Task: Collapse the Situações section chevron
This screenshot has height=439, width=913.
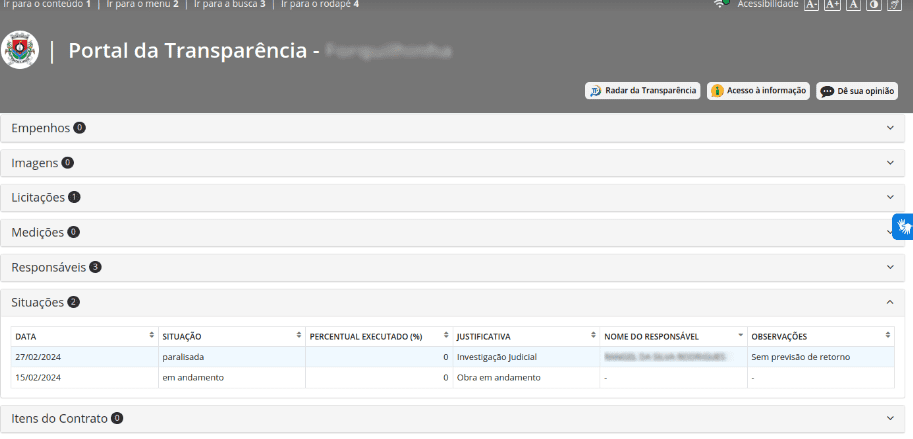Action: (890, 302)
